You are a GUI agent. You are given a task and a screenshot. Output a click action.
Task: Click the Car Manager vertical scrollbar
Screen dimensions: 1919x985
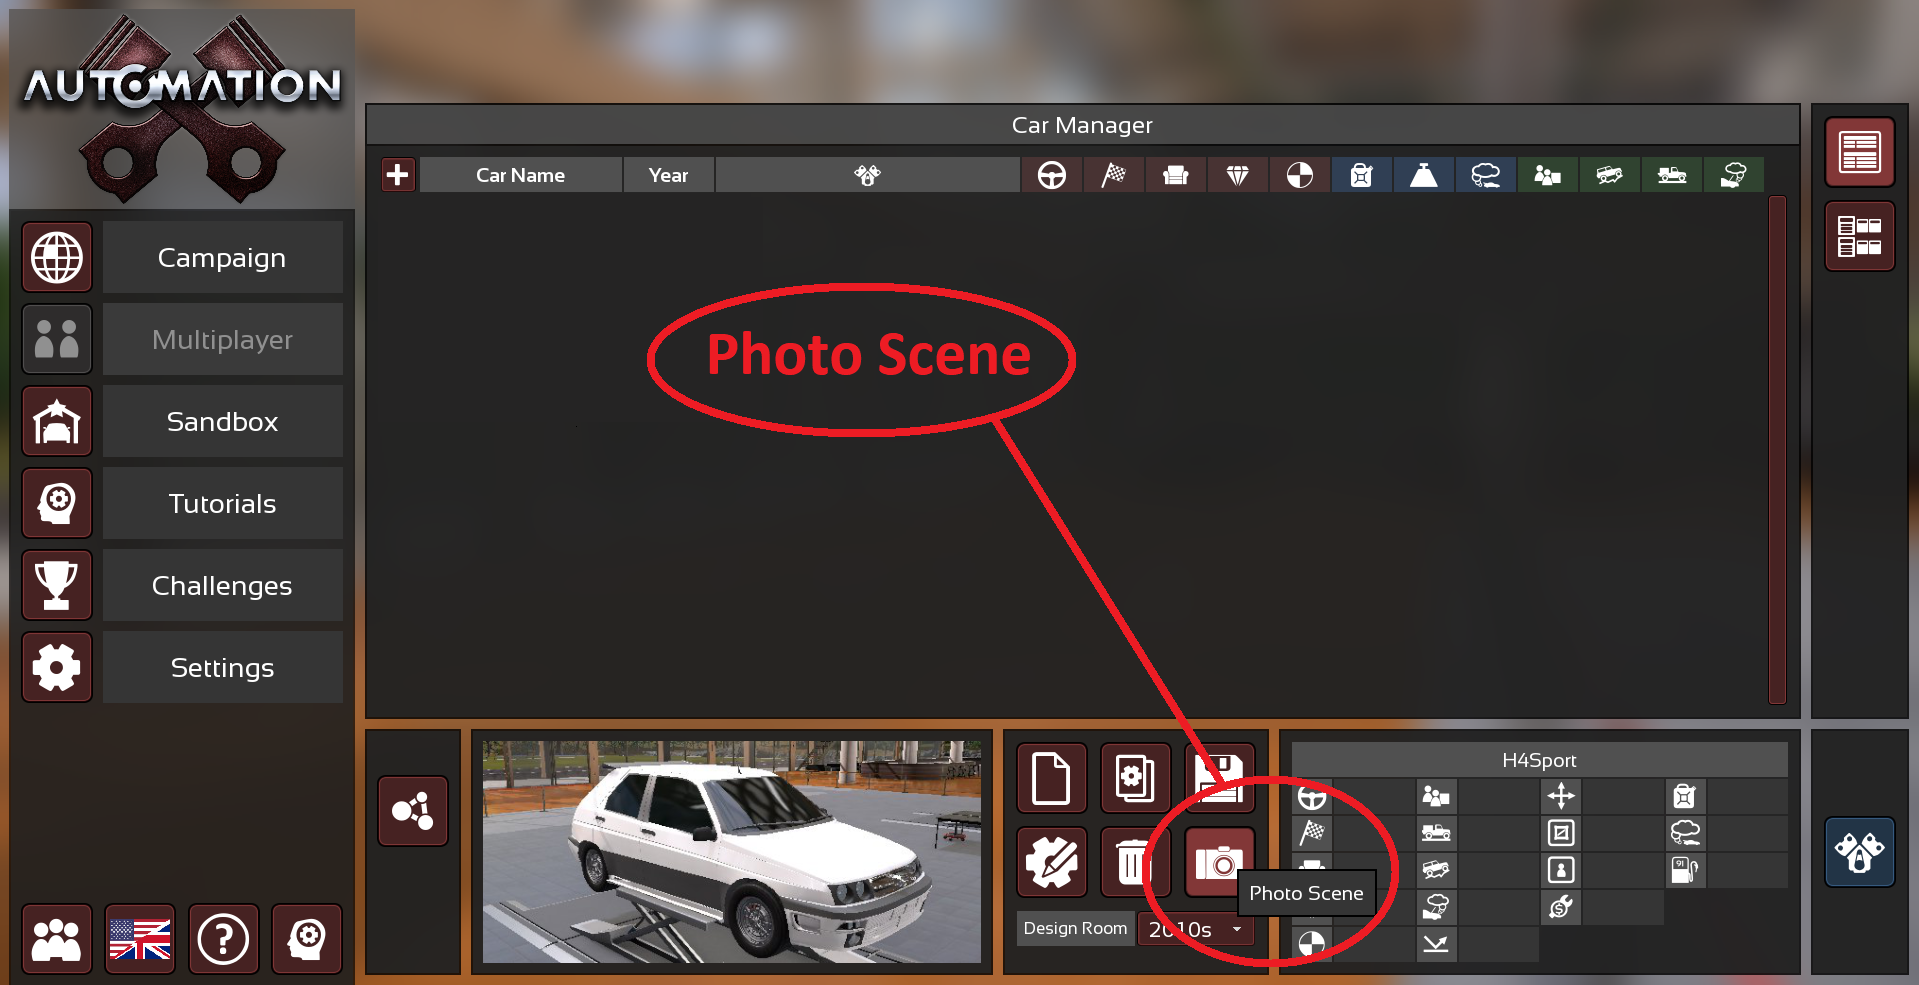1777,450
